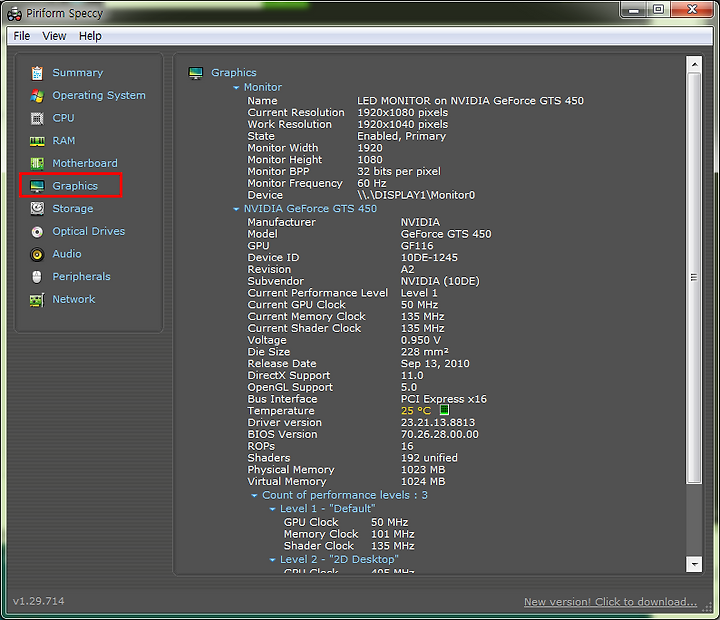This screenshot has height=620, width=720.
Task: Click the Monitor Frequency value 60 Hz
Action: 371,183
